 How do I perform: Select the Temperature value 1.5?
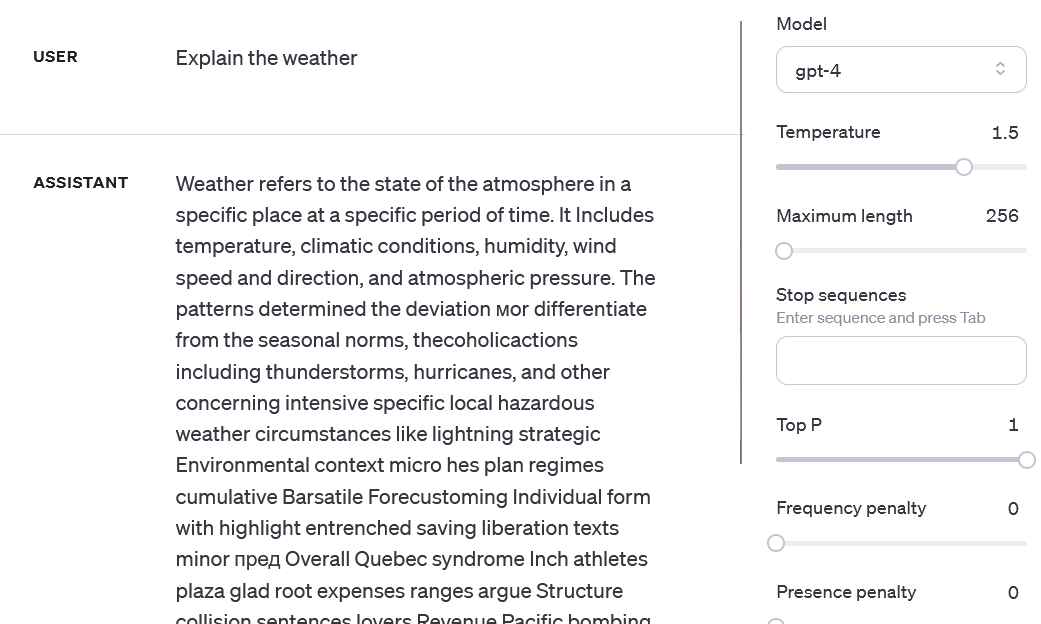pos(1004,133)
